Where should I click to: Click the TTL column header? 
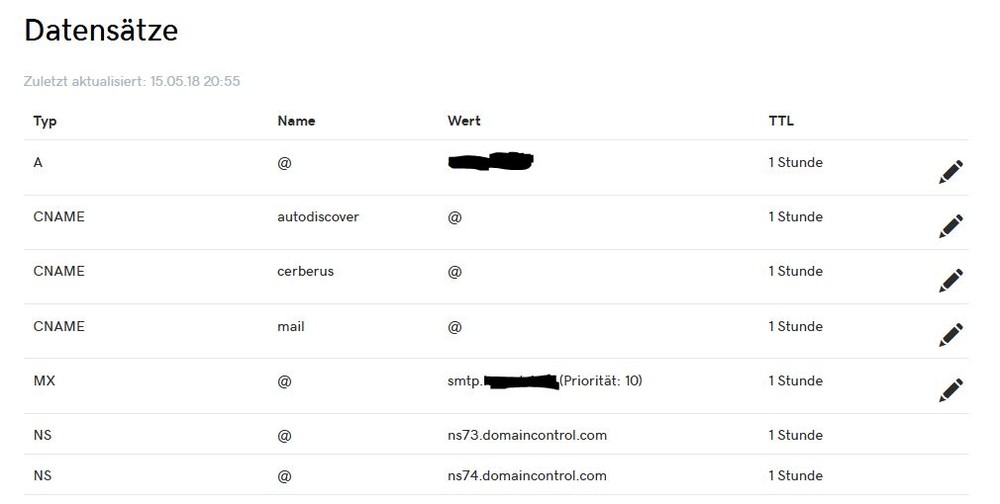[x=781, y=121]
